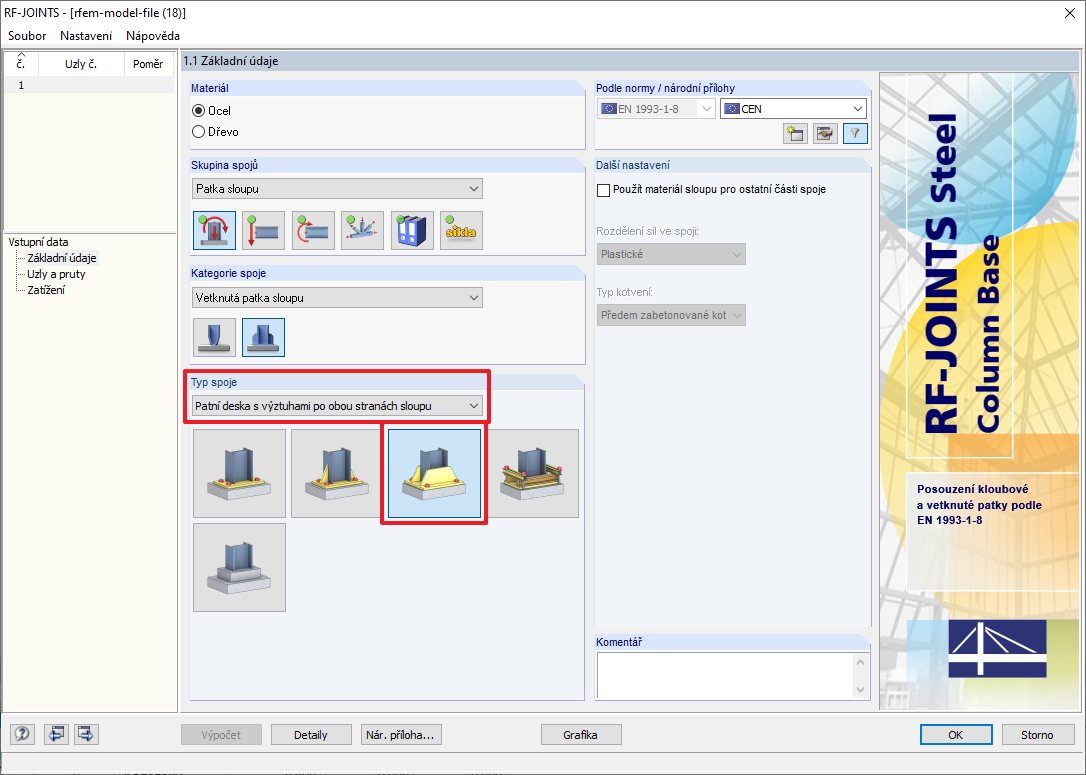Screen dimensions: 1086x775
Task: Select the column base joint group icon
Action: (214, 231)
